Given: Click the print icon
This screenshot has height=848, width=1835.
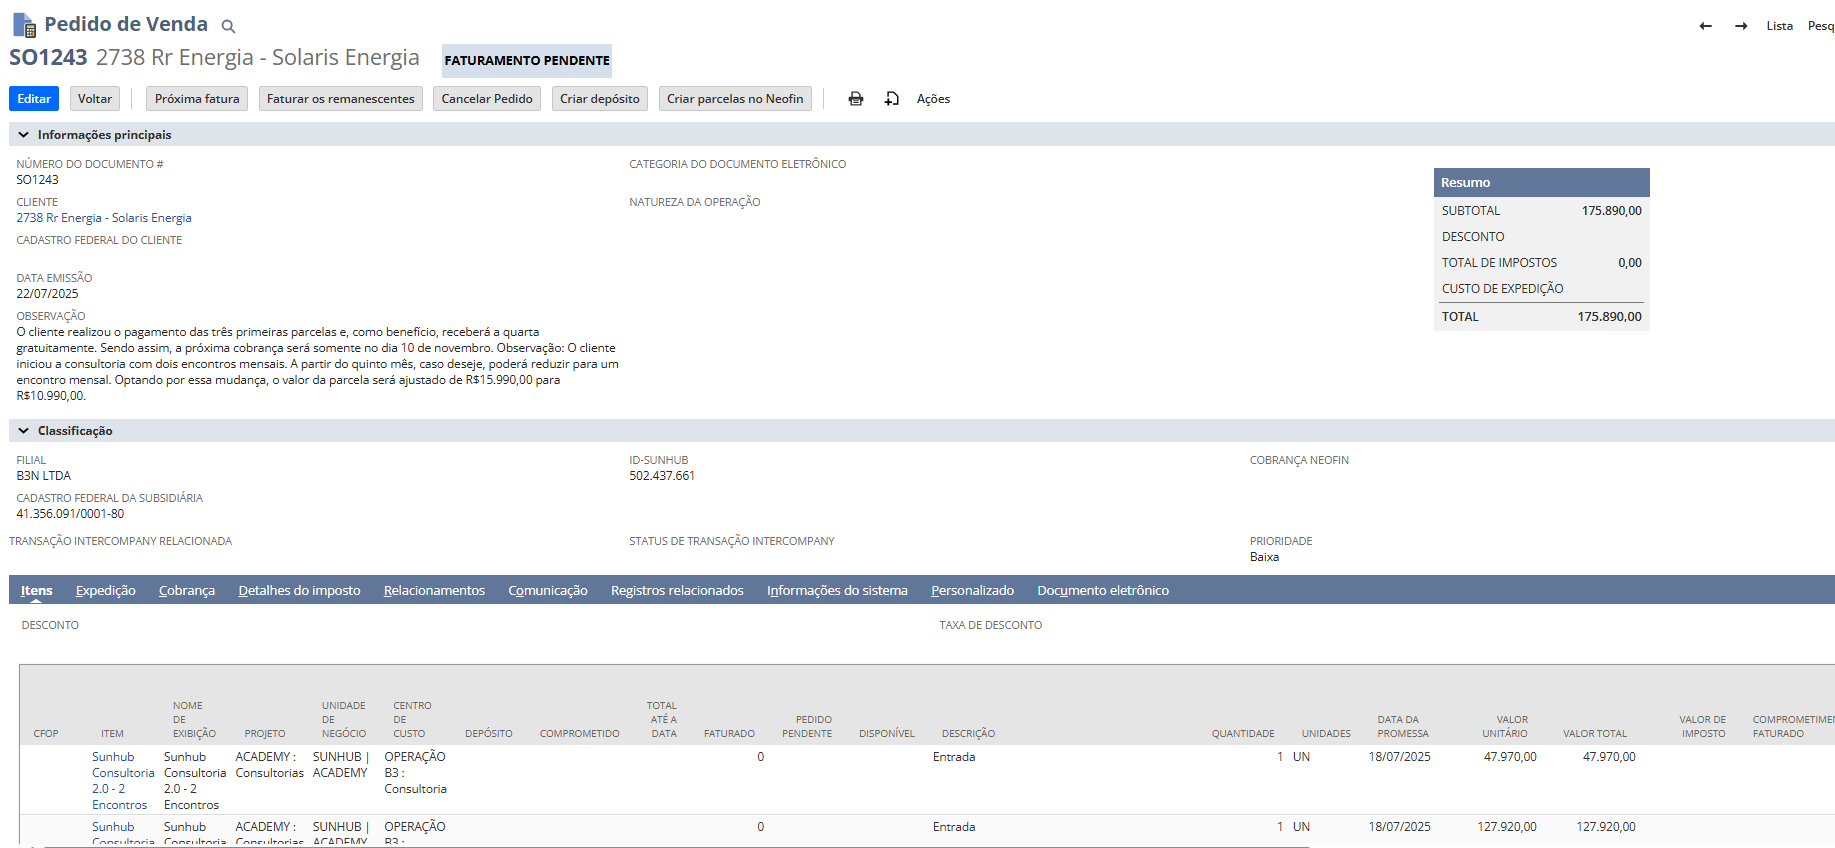Looking at the screenshot, I should coord(856,99).
